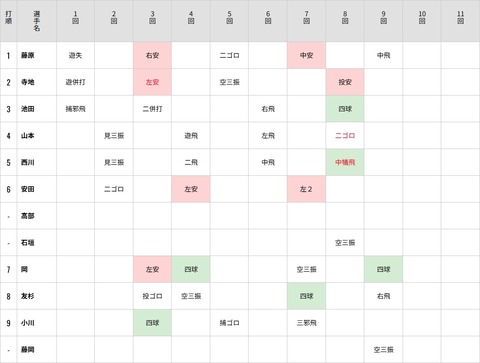480x363 pixels.
Task: Select player name 友杉
Action: click(28, 296)
